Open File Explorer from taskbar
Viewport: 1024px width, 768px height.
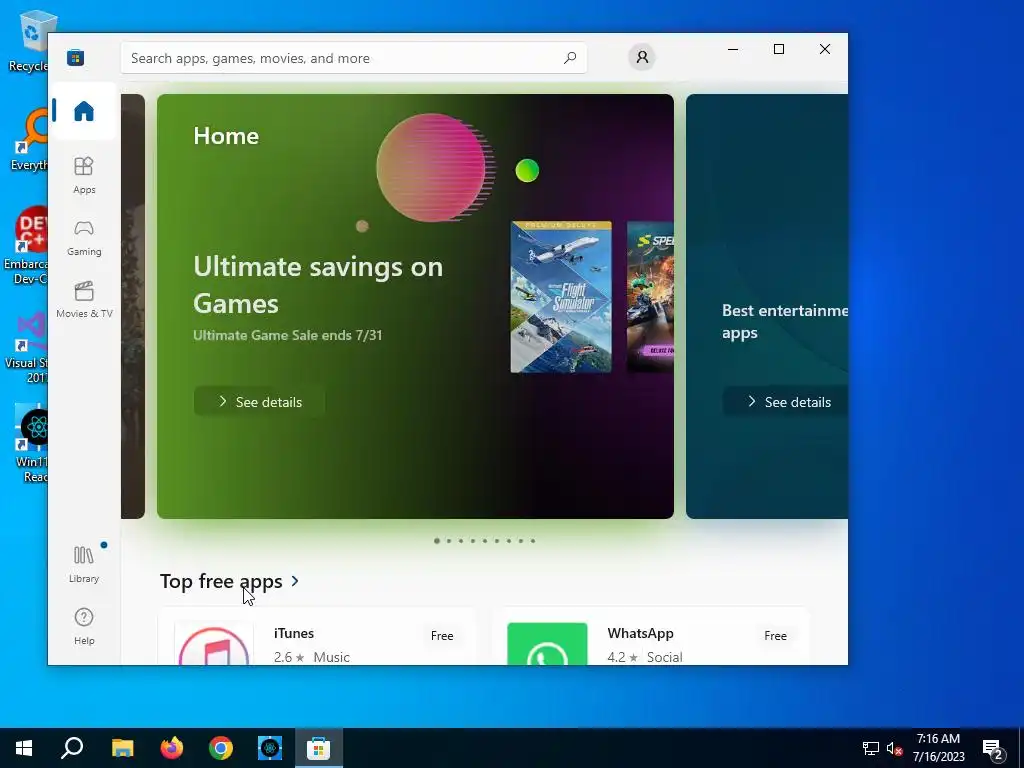click(122, 748)
